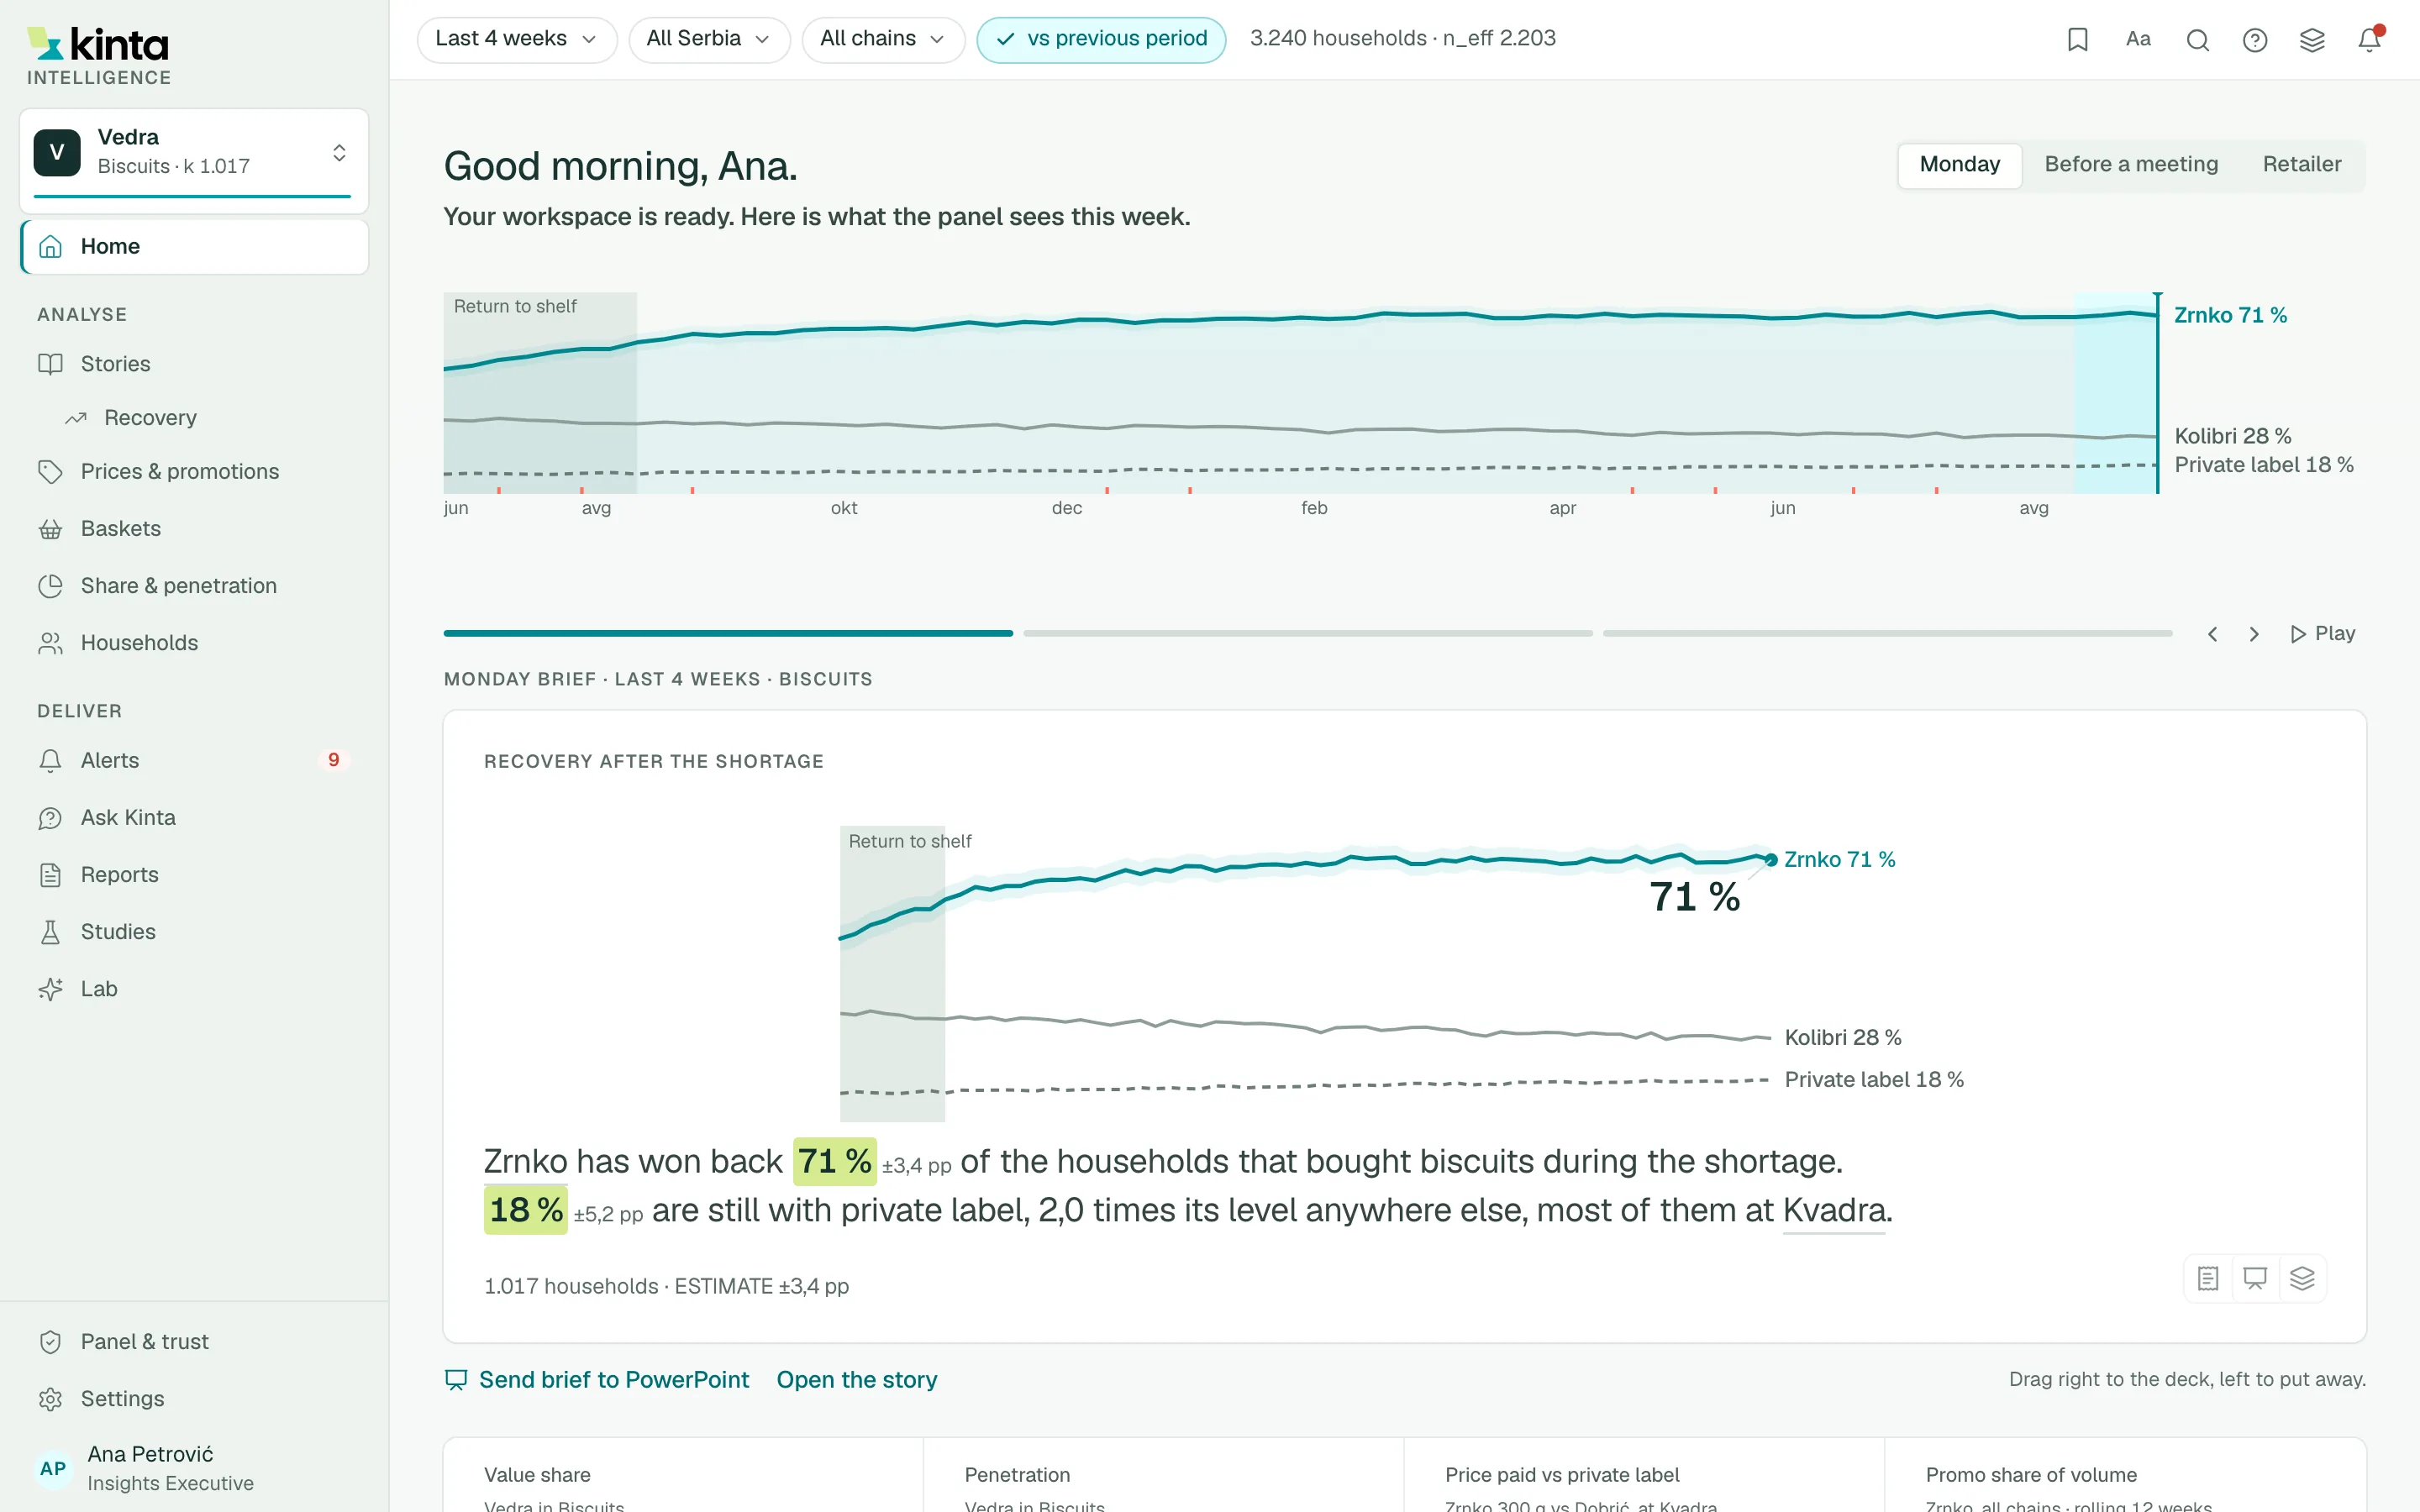Screen dimensions: 2420x1512
Task: Click the Alerts bell icon in sidebar
Action: pos(50,761)
